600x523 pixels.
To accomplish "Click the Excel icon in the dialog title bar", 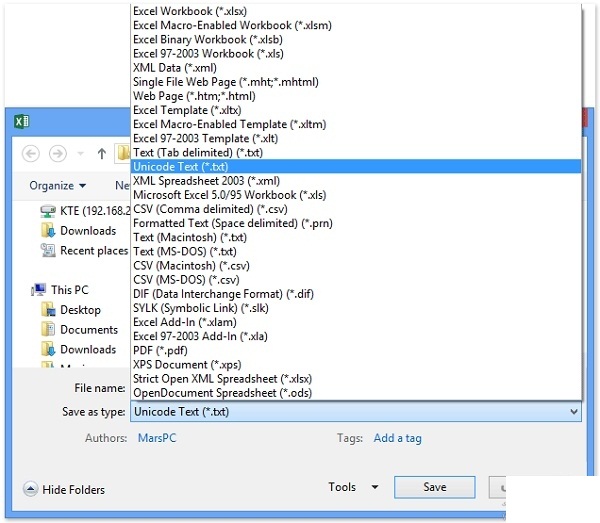I will [22, 121].
